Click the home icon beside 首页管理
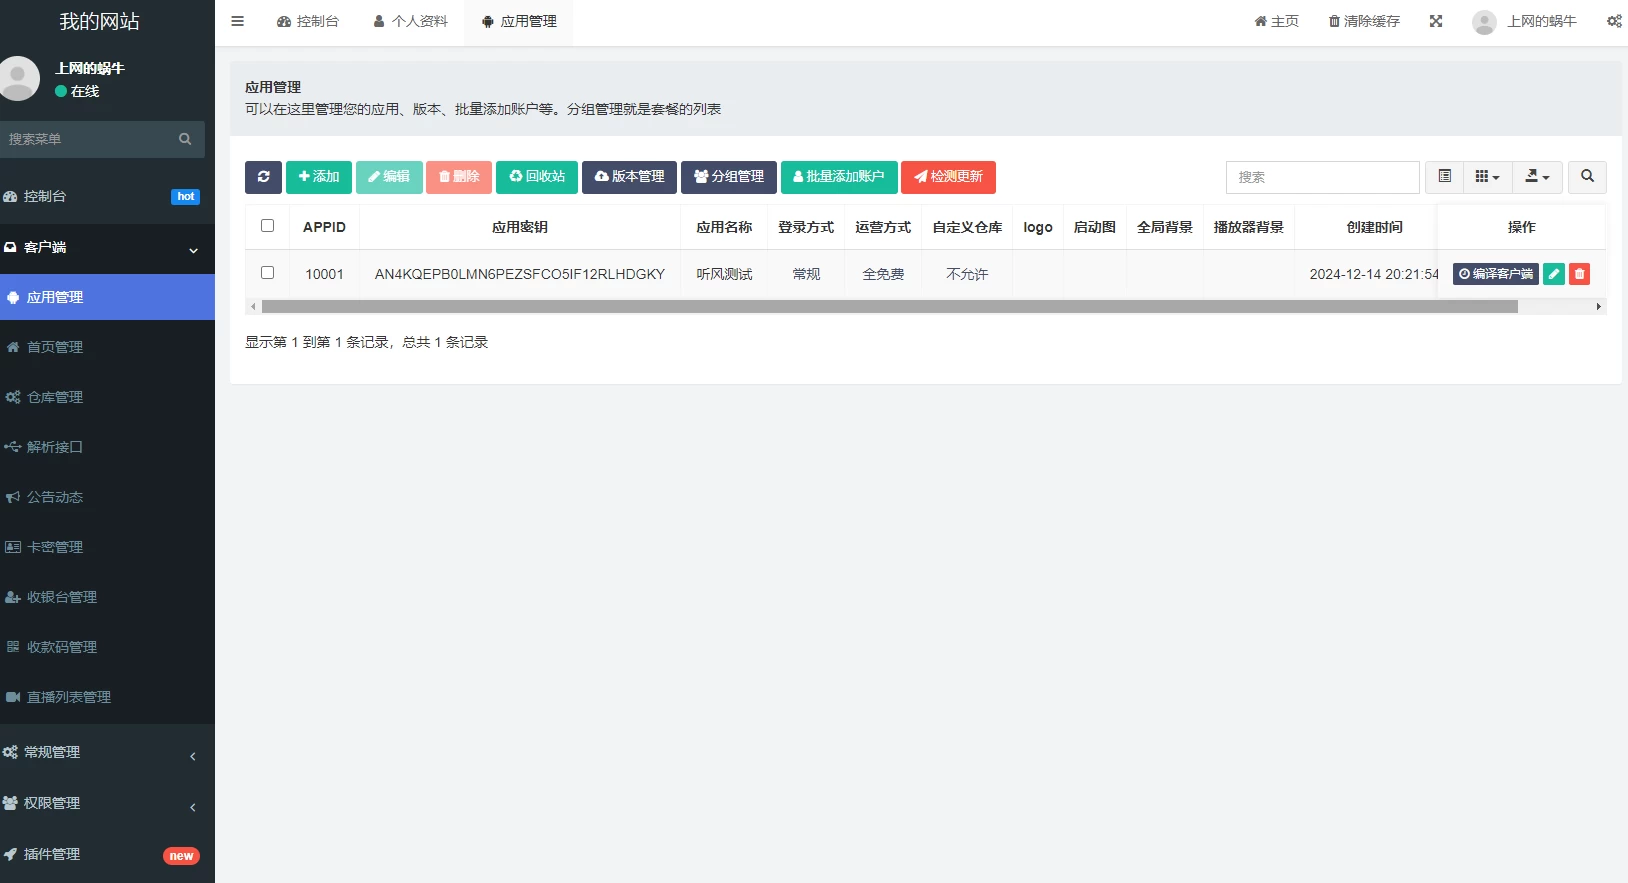The height and width of the screenshot is (883, 1628). point(13,347)
